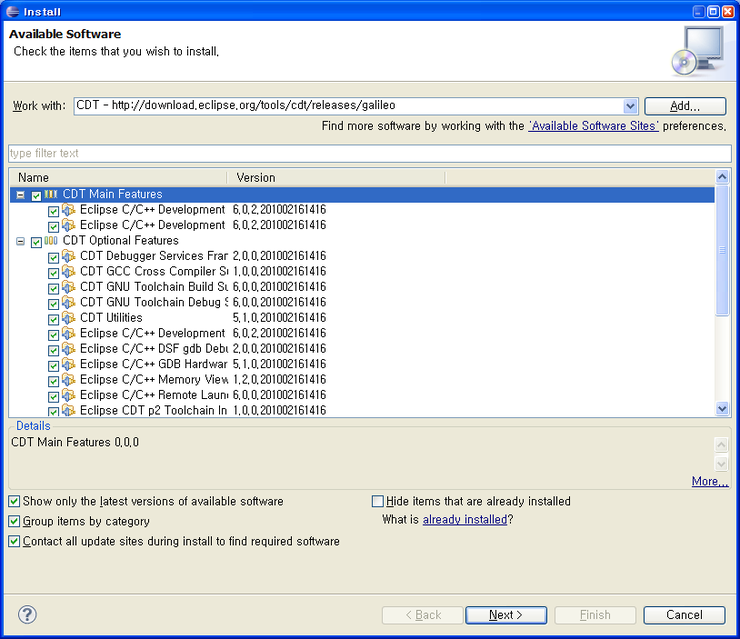Open the already installed link
Image resolution: width=740 pixels, height=639 pixels.
[x=465, y=520]
